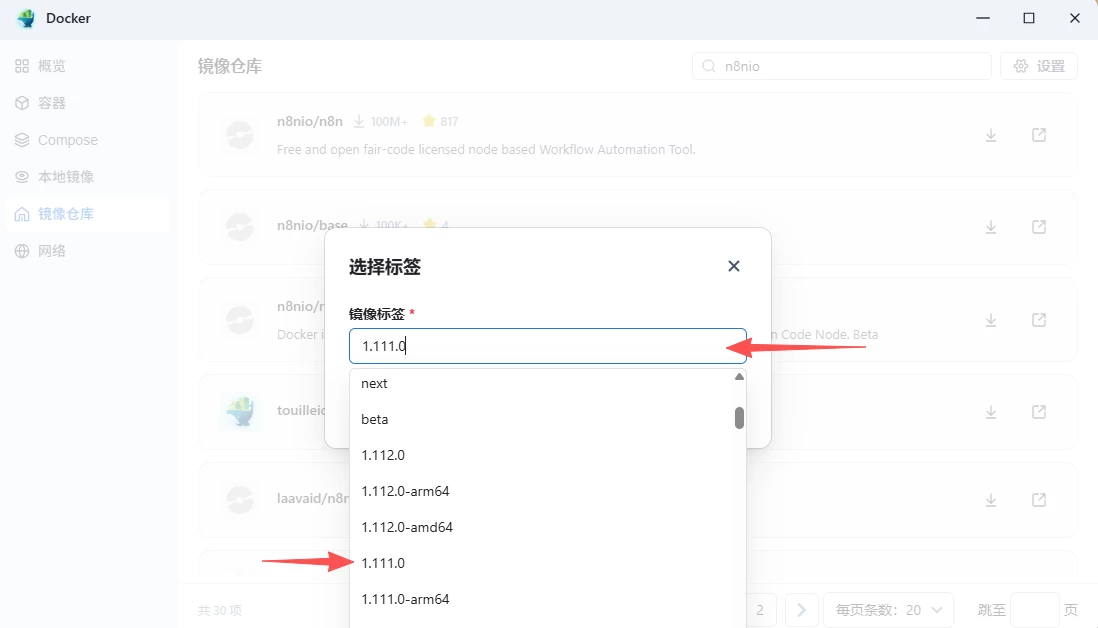Choose the 1.112.0-arm64 tag option
Viewport: 1098px width, 628px height.
(x=405, y=491)
